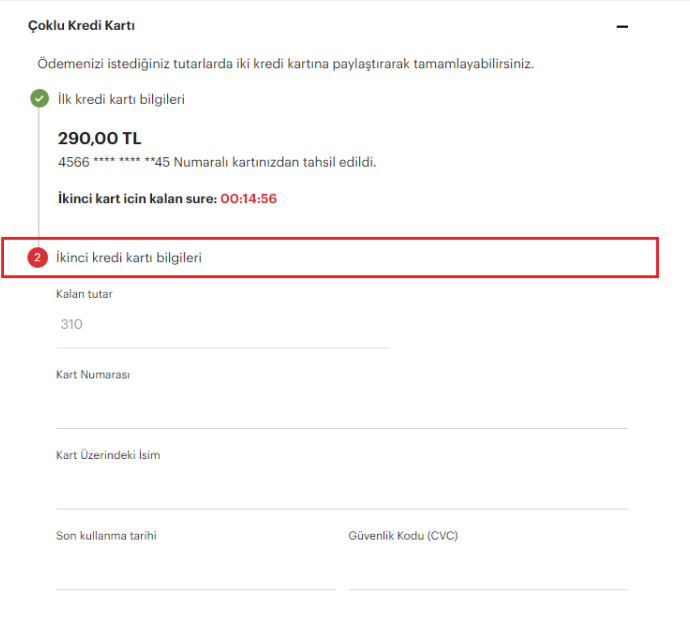
Task: Click the Çoklu Kredi Kartı heading
Action: coord(81,25)
